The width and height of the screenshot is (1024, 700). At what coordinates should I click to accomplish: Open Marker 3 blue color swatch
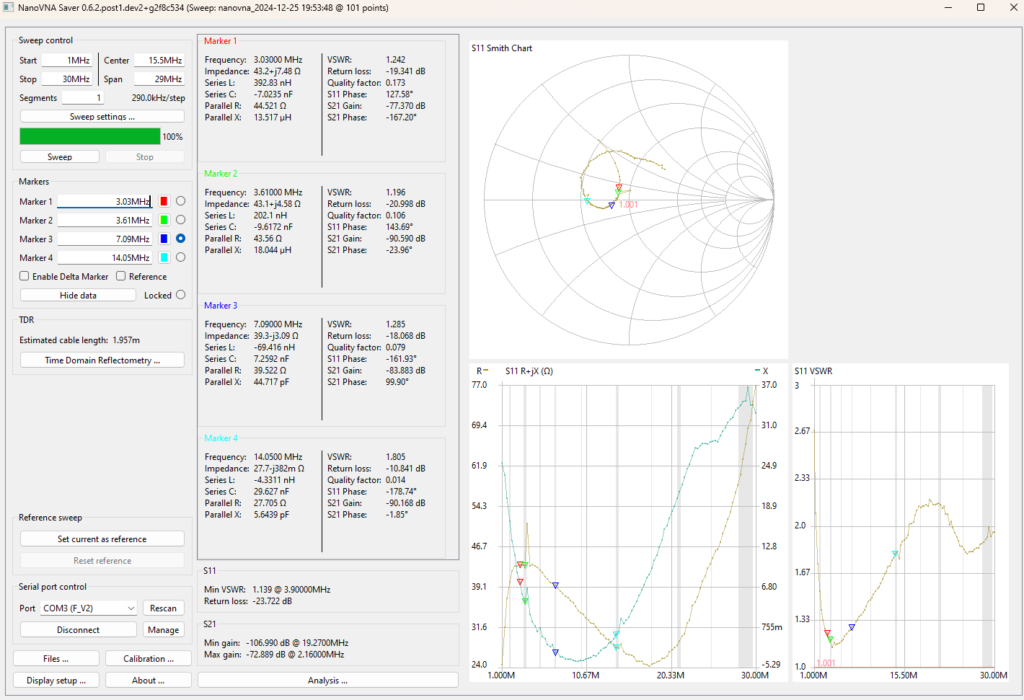click(164, 239)
